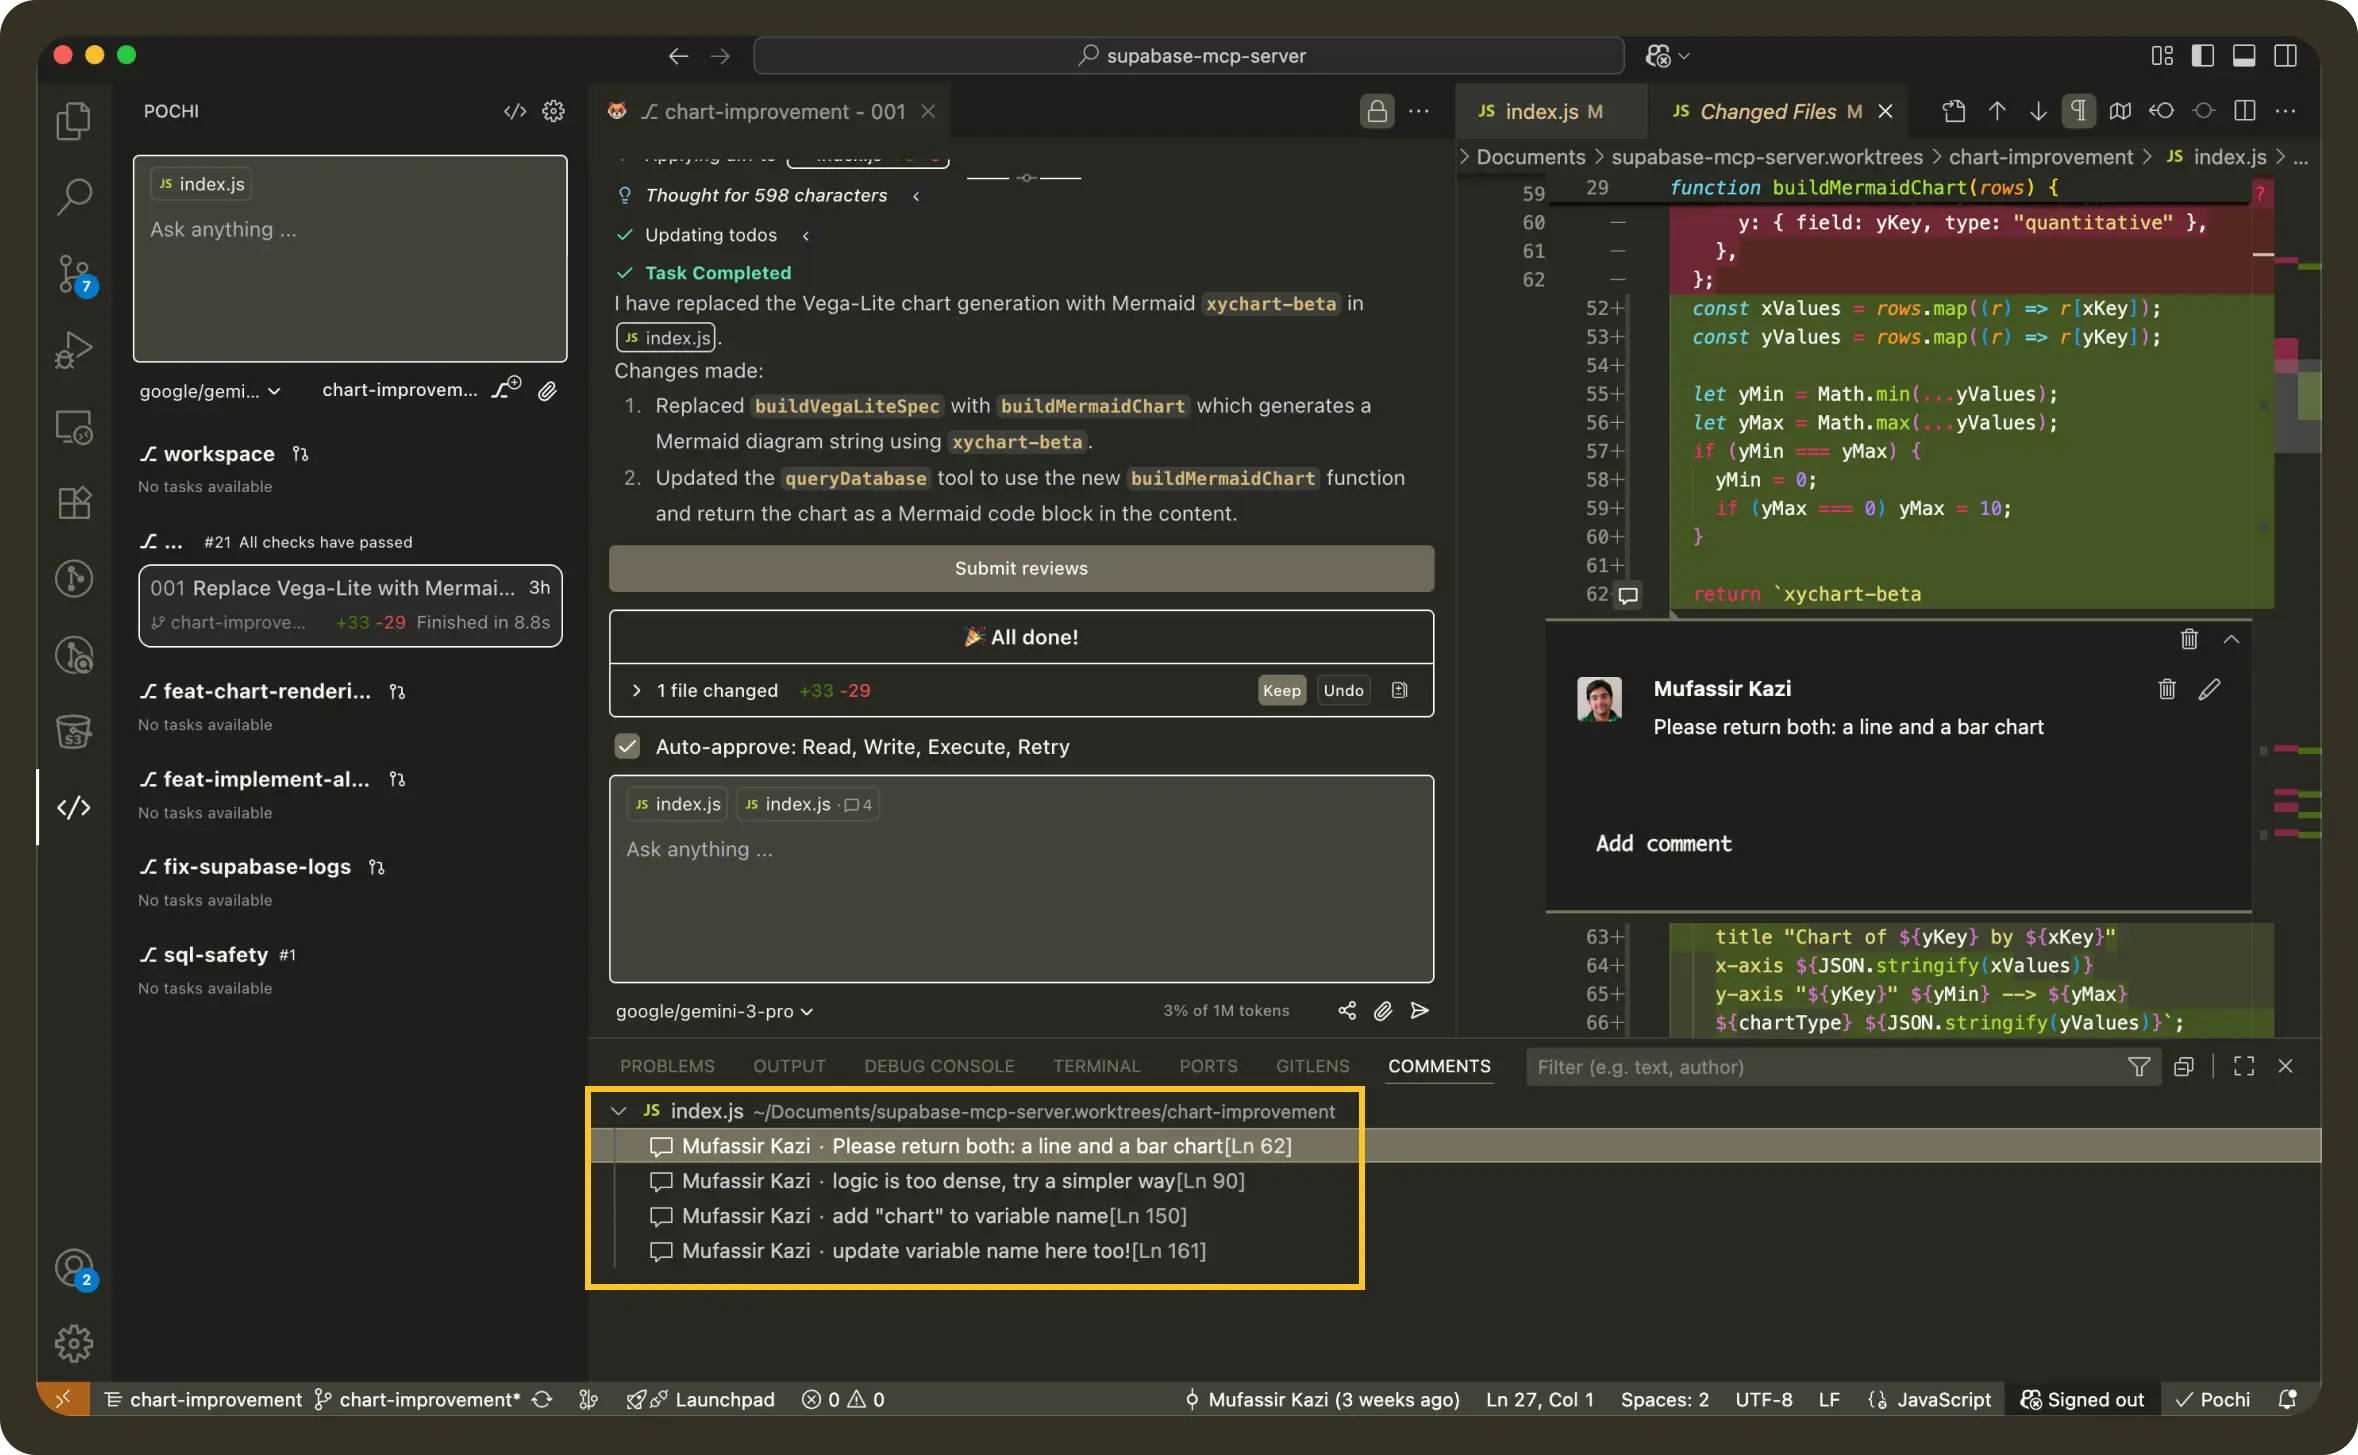Collapse the index.js comments tree
Screen dimensions: 2358x1455
coord(618,1111)
